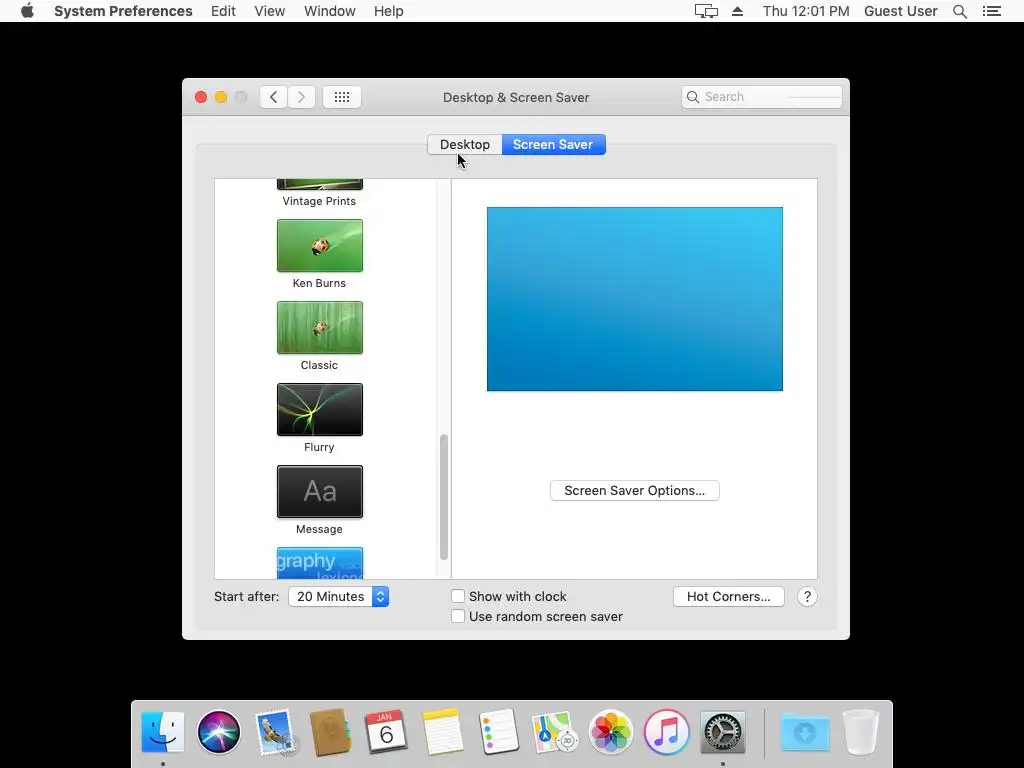Minimize the window with yellow button

[x=221, y=97]
